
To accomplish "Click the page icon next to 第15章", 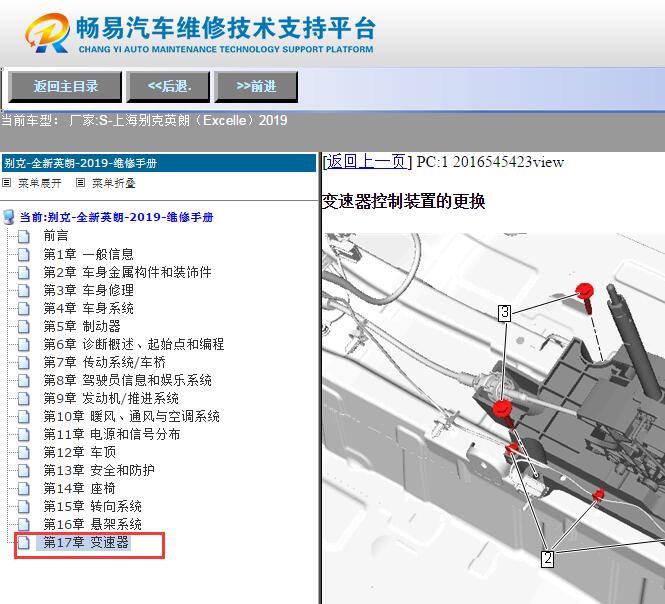I will [24, 507].
